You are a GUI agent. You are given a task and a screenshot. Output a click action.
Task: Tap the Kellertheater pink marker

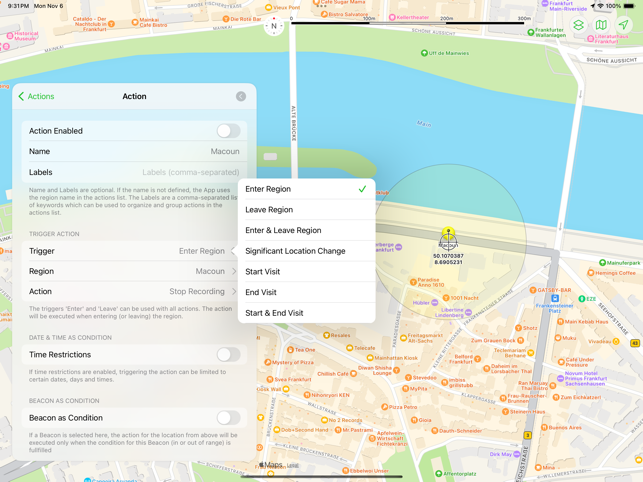coord(392,17)
